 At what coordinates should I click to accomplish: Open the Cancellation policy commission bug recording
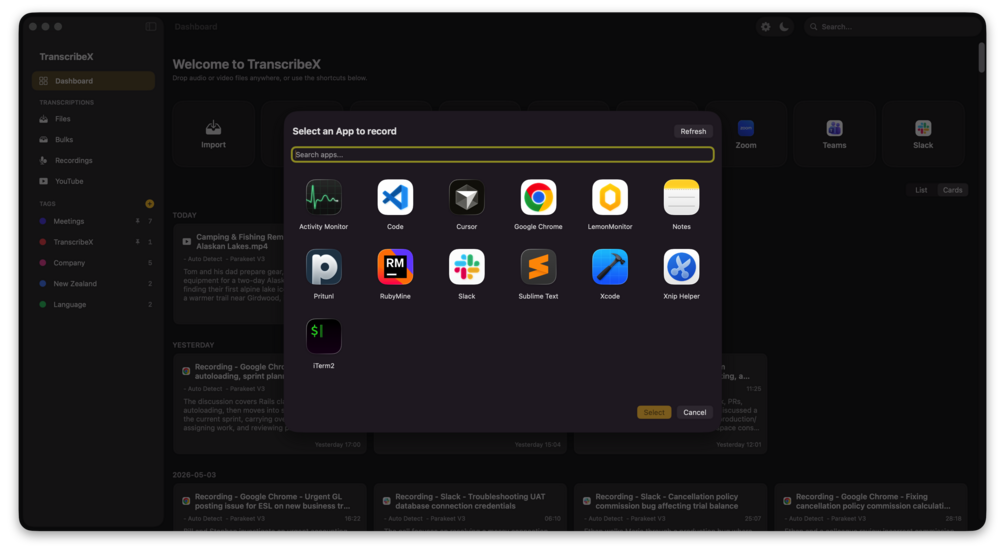pos(670,507)
